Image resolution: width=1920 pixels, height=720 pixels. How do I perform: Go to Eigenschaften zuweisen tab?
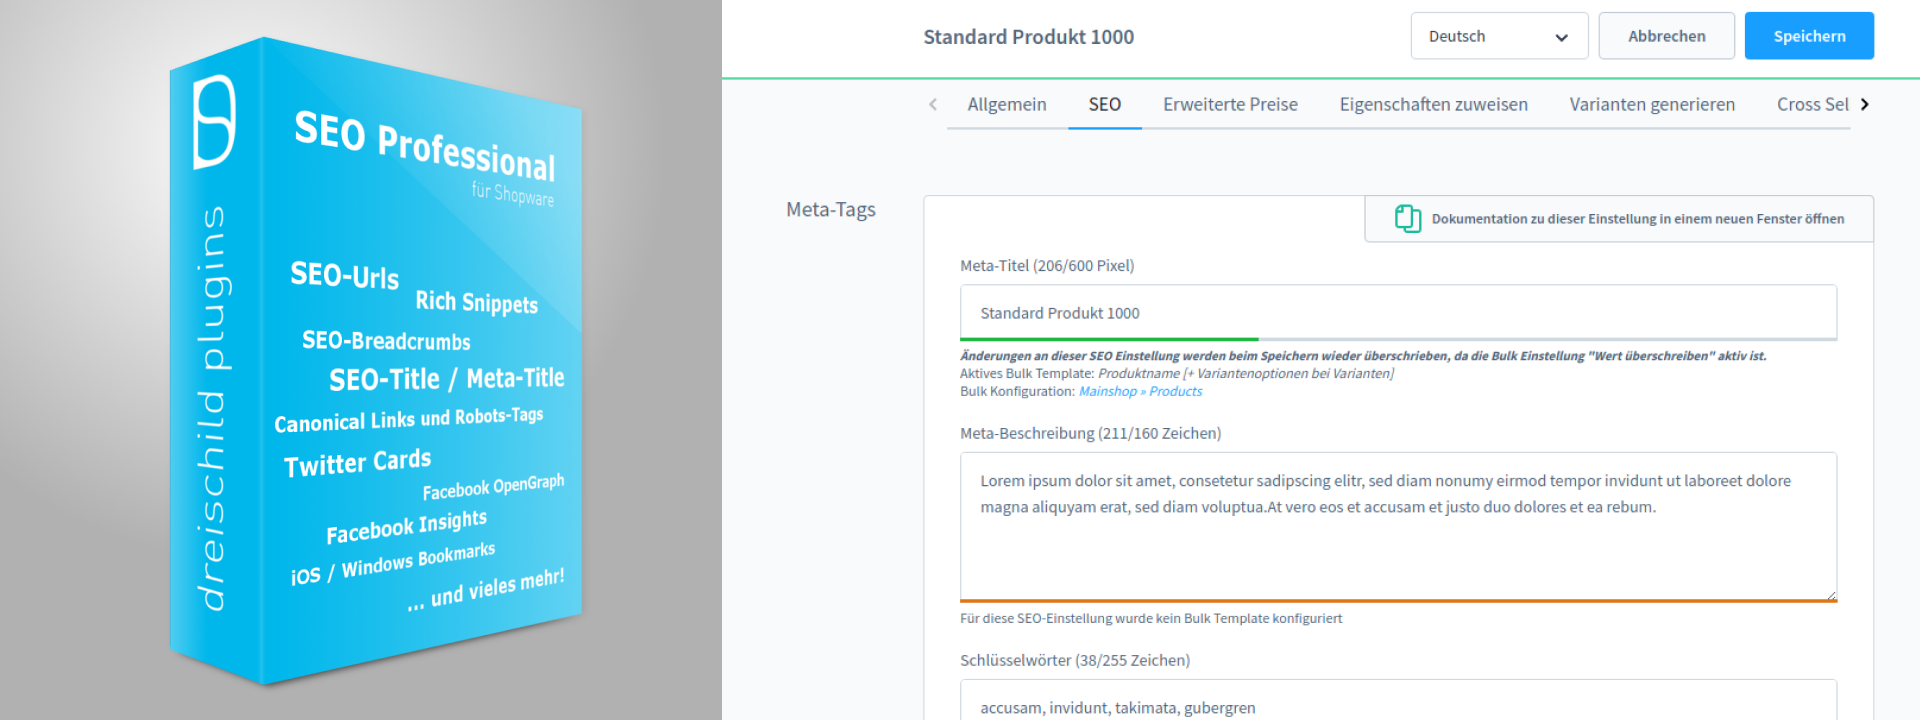(x=1433, y=104)
